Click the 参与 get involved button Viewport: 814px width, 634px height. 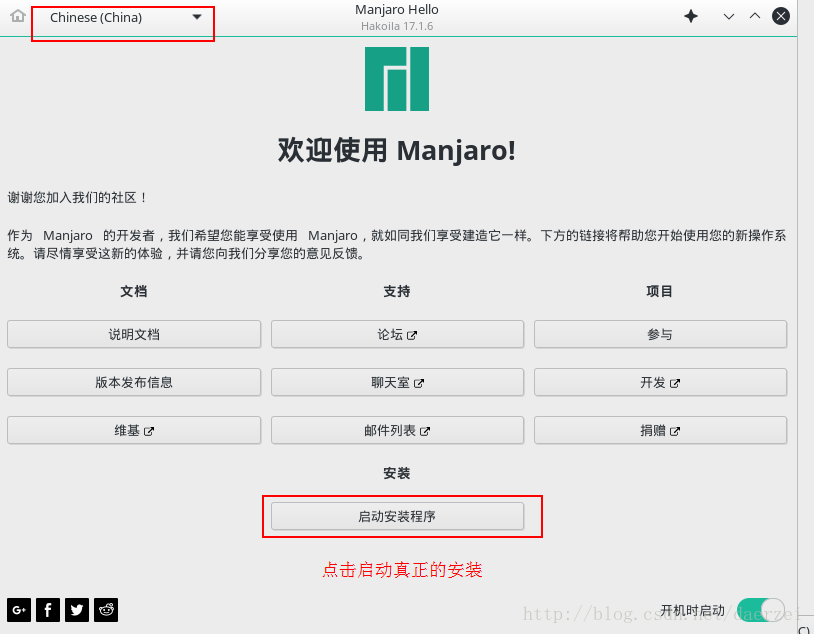pyautogui.click(x=660, y=334)
